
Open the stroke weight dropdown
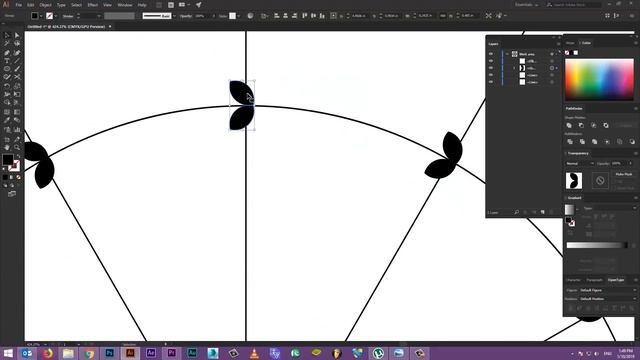[x=98, y=16]
